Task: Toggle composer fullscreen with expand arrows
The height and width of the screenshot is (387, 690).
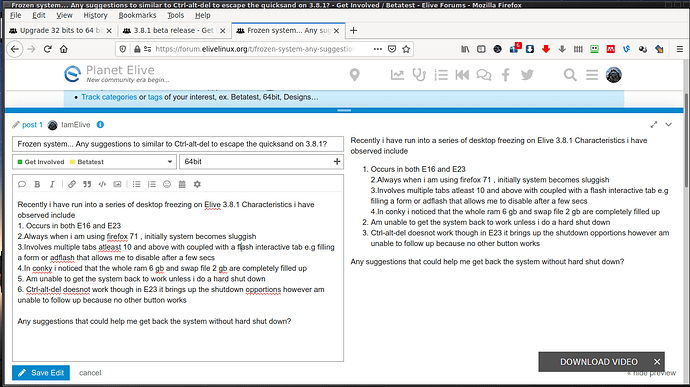Action: coord(654,125)
